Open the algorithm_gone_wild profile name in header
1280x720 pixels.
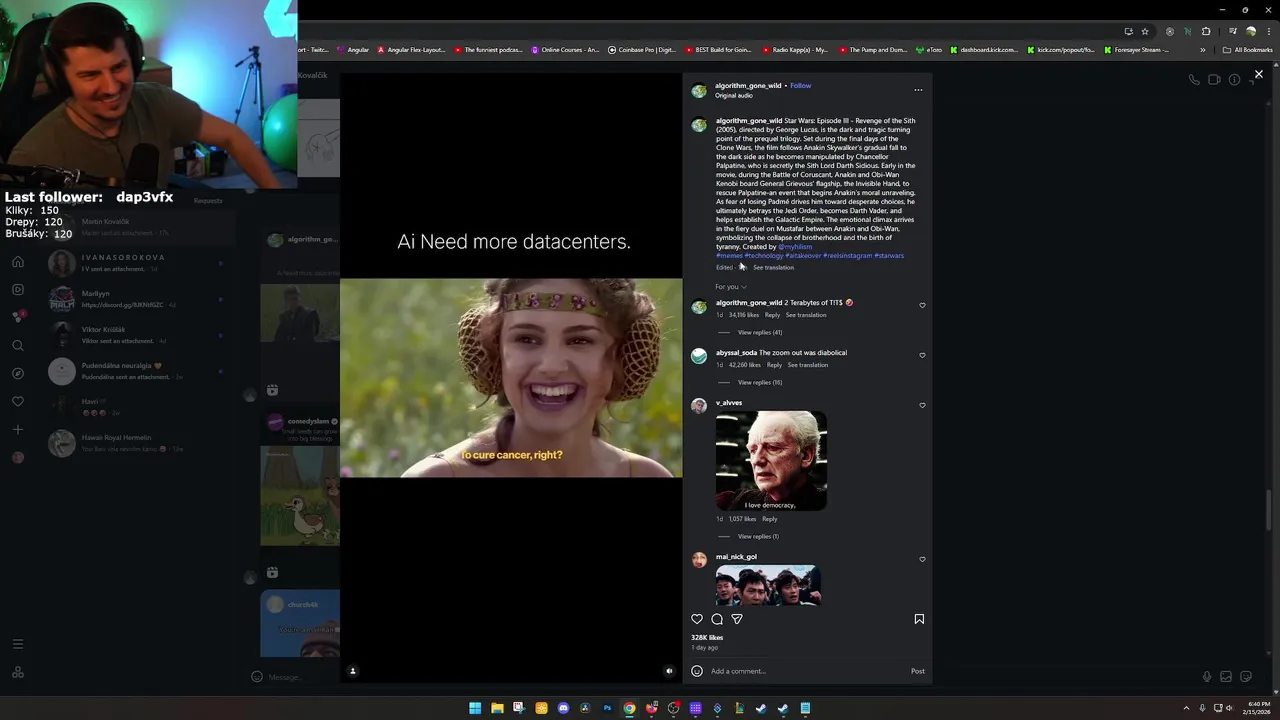pos(748,86)
